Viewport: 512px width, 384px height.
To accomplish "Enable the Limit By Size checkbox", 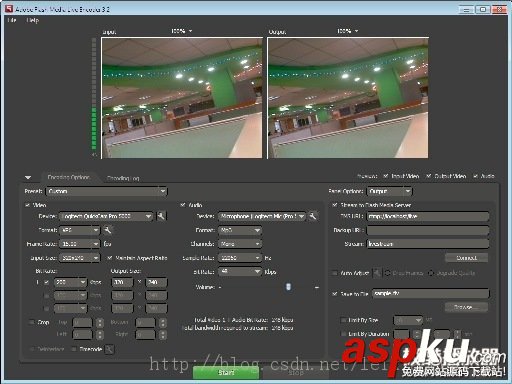I will [x=343, y=320].
